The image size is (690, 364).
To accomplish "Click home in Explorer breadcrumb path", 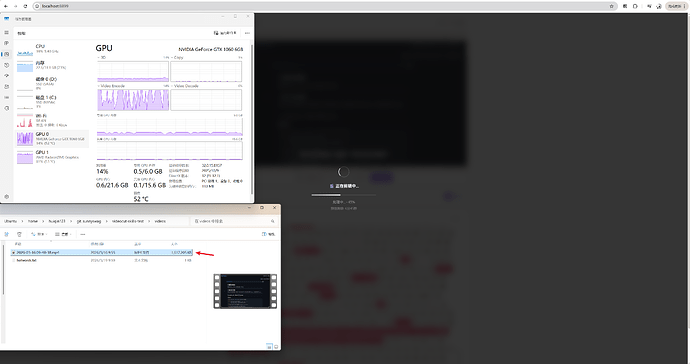I will (x=33, y=221).
